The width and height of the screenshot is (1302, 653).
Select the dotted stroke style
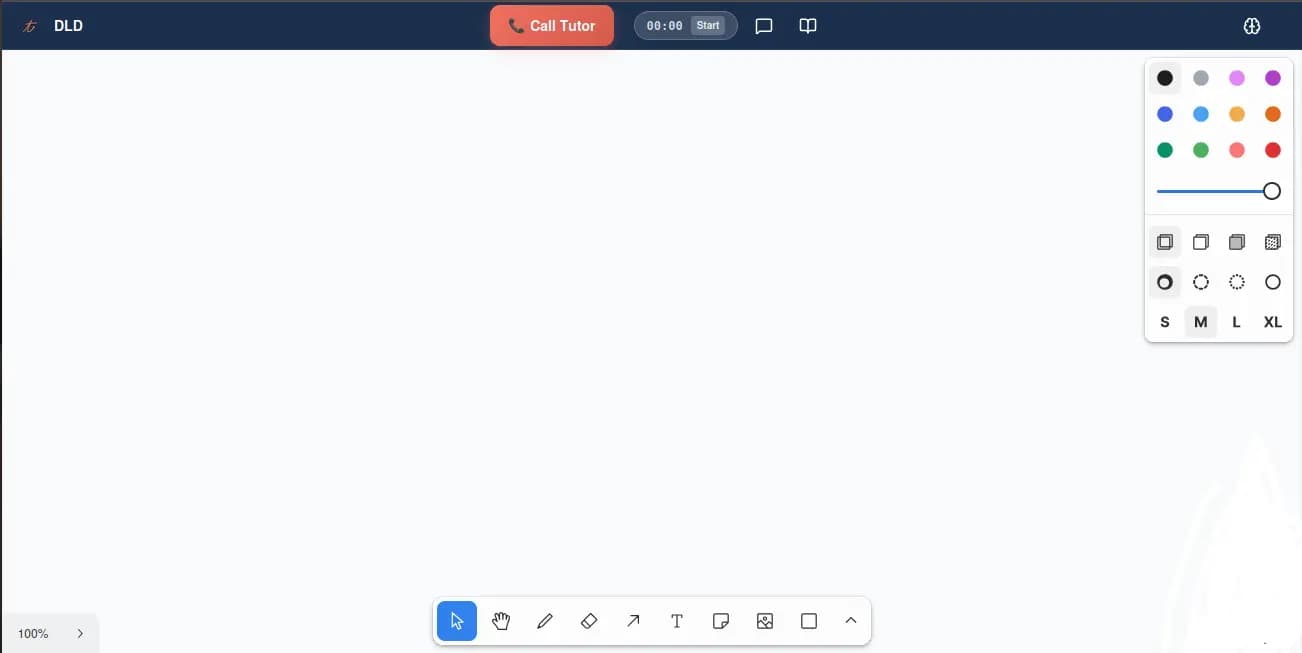click(x=1237, y=282)
